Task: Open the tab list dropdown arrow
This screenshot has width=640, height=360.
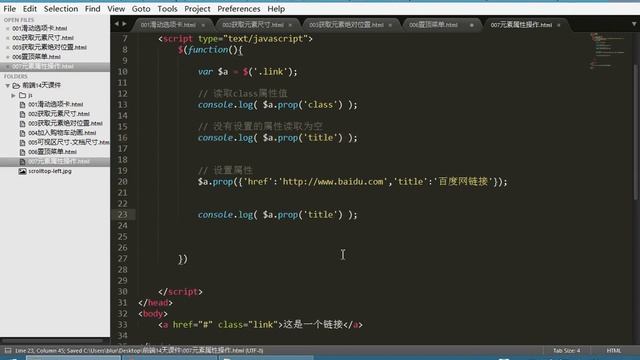Action: [634, 24]
